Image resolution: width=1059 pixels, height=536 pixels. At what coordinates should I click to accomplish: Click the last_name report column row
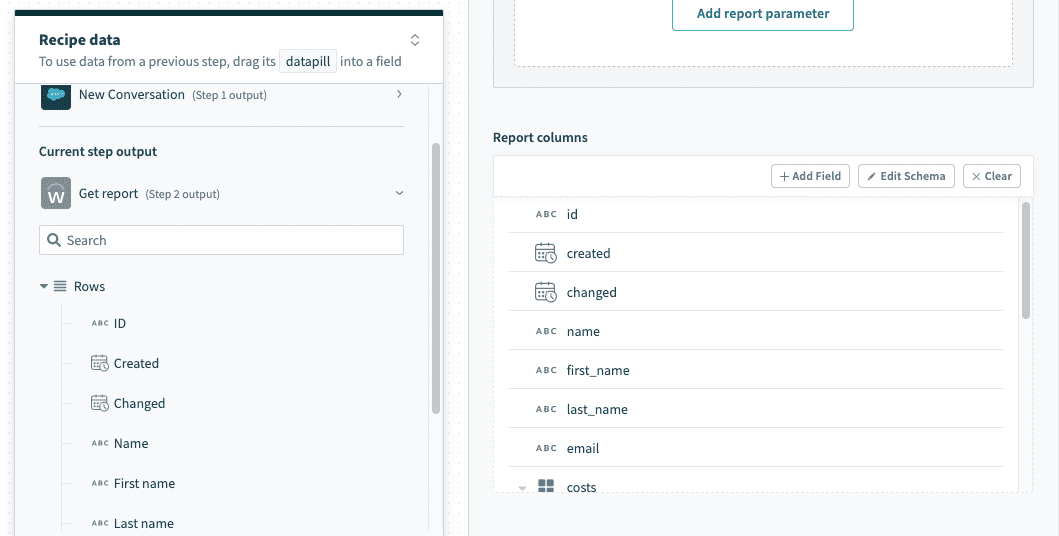(756, 409)
